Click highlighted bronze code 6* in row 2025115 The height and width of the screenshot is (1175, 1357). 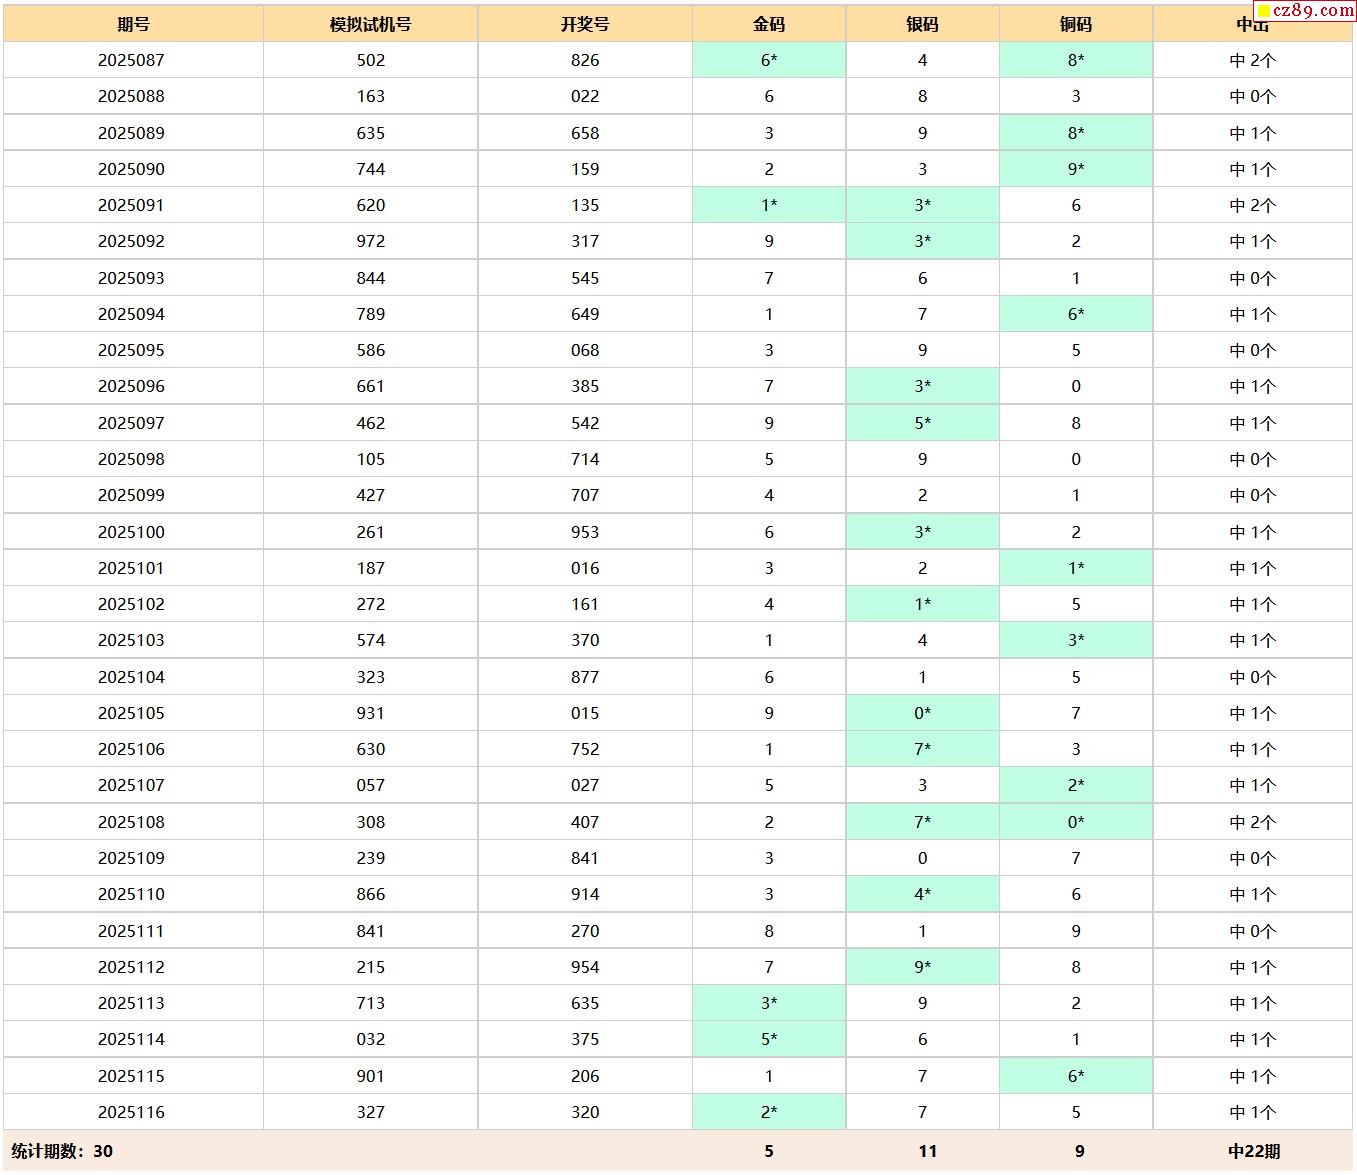pyautogui.click(x=1076, y=1076)
